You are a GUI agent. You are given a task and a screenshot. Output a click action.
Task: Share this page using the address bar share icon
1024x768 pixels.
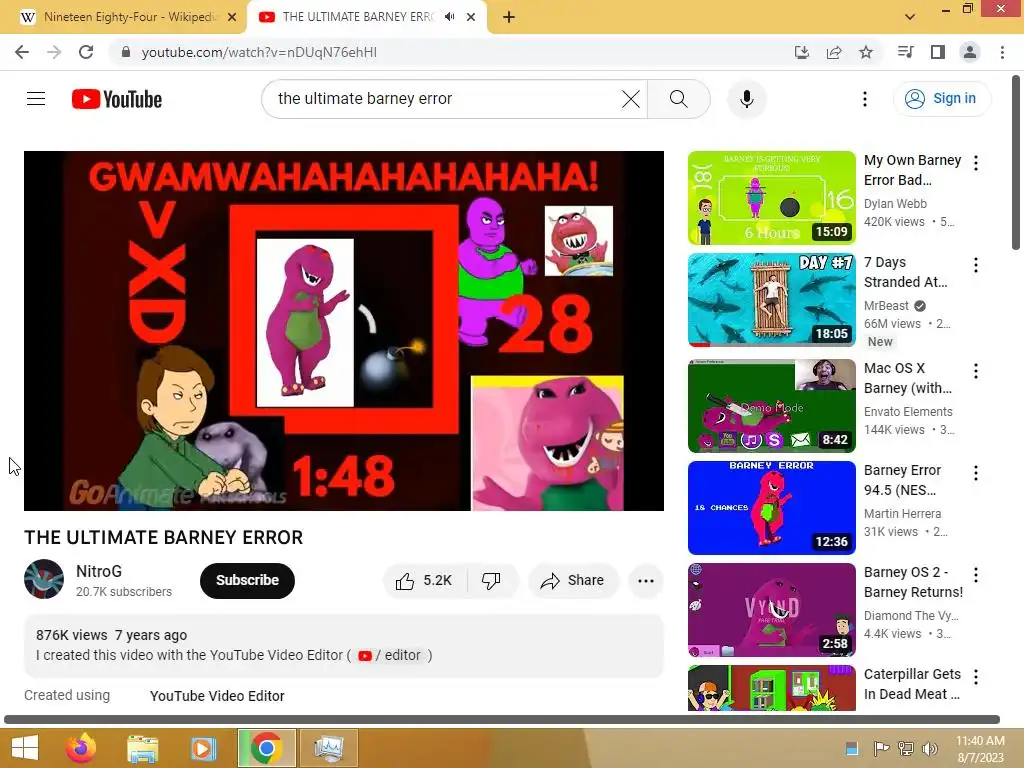click(x=834, y=52)
